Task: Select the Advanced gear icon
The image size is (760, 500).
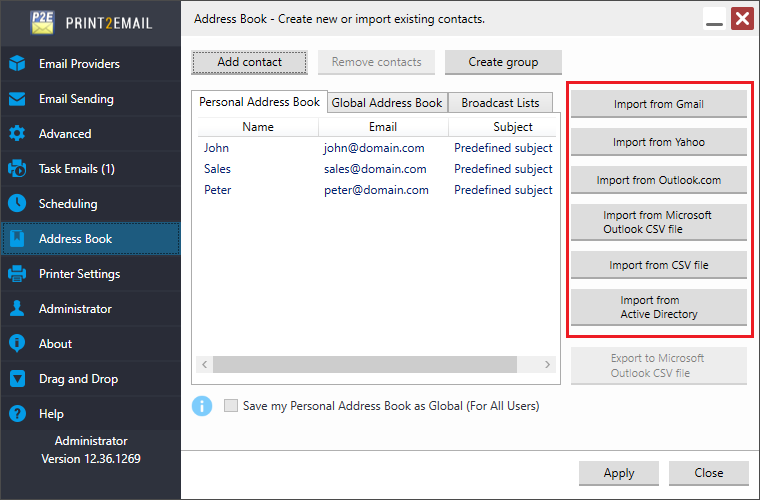Action: point(17,134)
